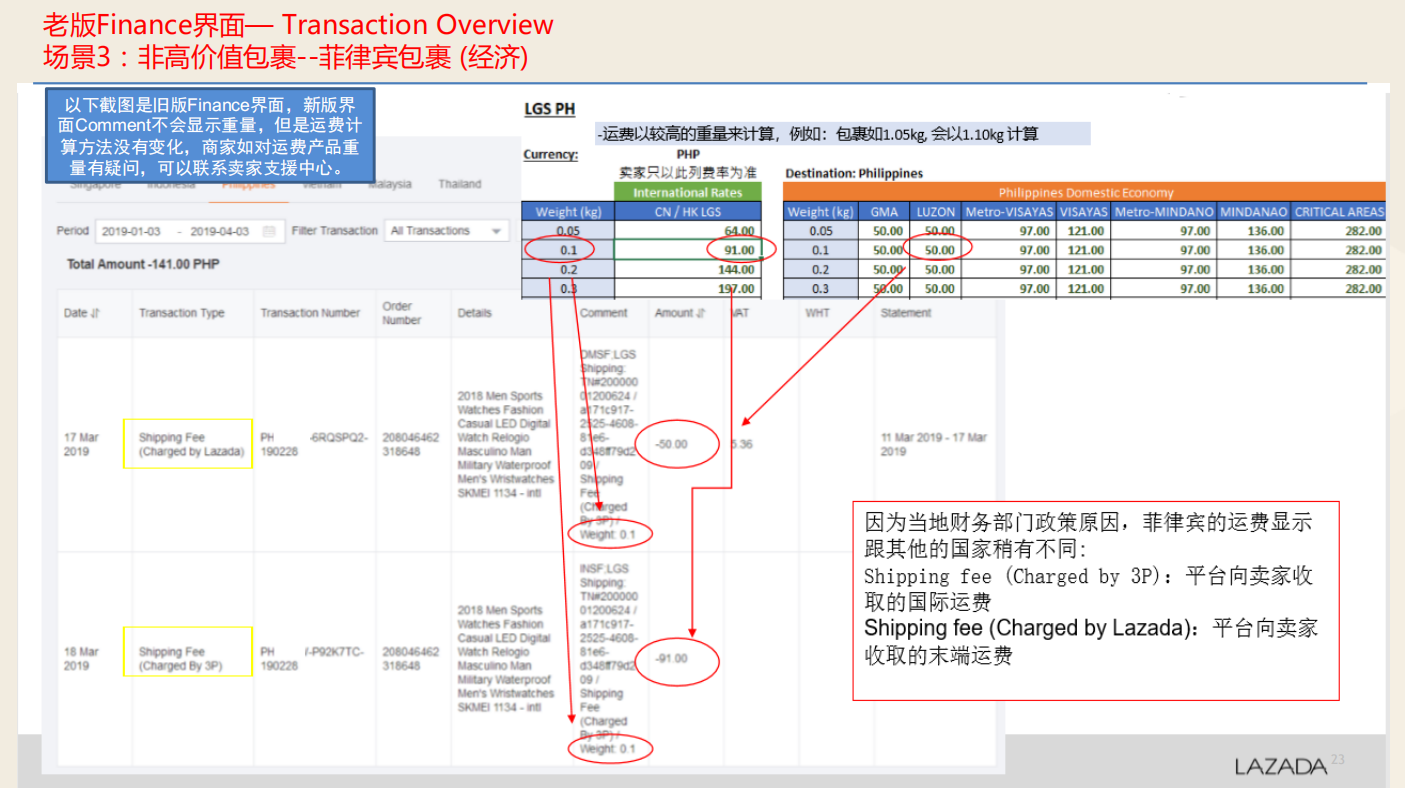This screenshot has width=1405, height=788.
Task: Click the Comment column header
Action: coord(604,313)
